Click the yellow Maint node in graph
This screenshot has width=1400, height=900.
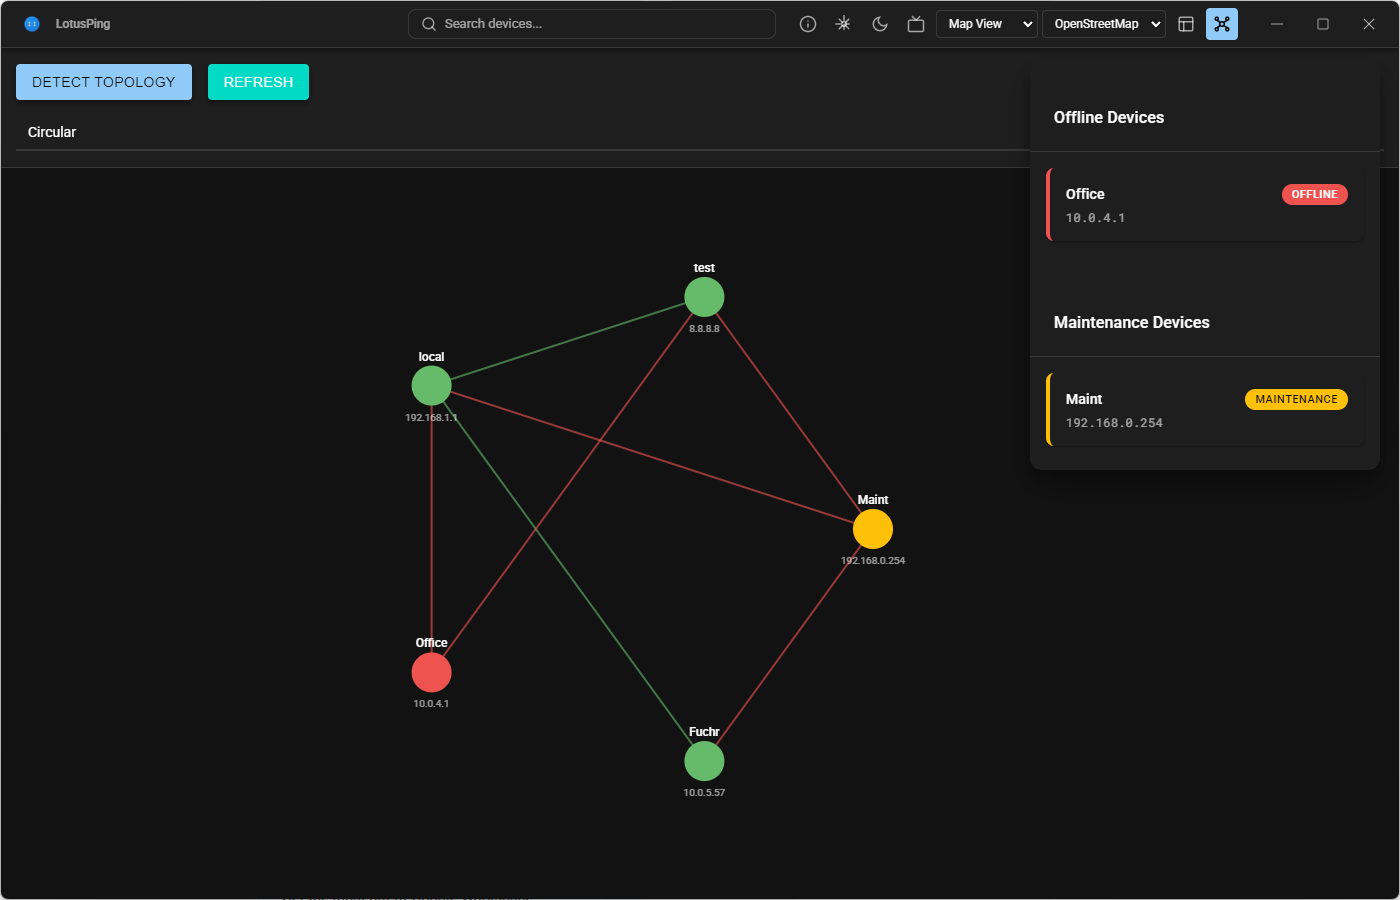click(x=872, y=529)
